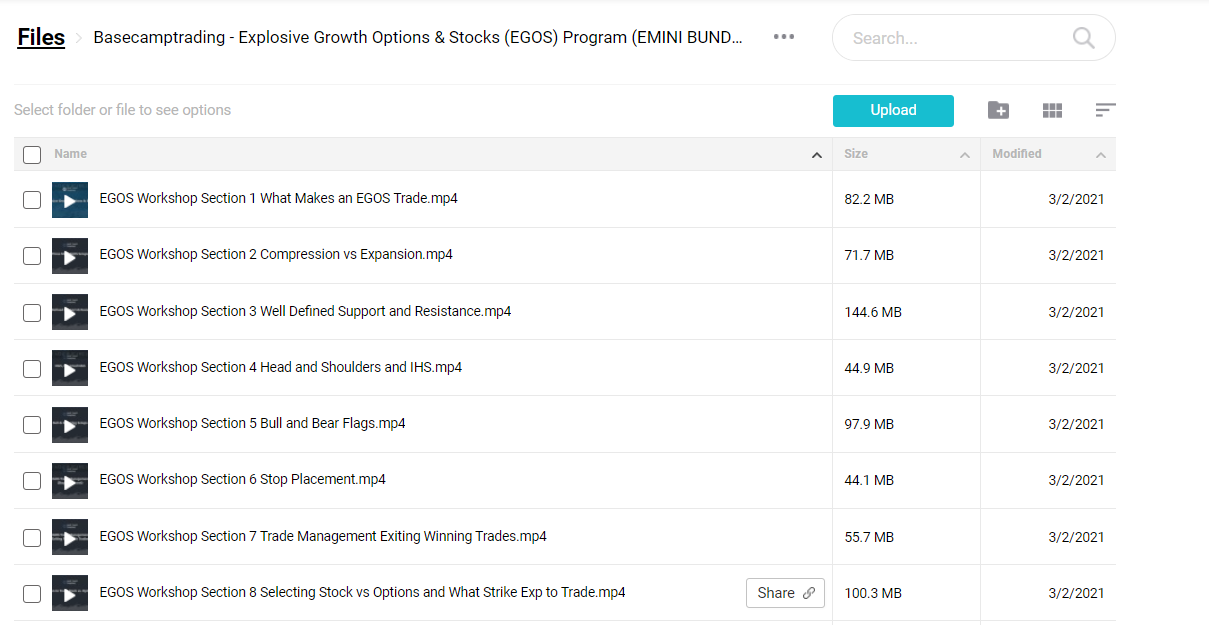The width and height of the screenshot is (1209, 625).
Task: Open EGOS Workshop Section 2 Compression vs Expansion.mp4
Action: 276,254
